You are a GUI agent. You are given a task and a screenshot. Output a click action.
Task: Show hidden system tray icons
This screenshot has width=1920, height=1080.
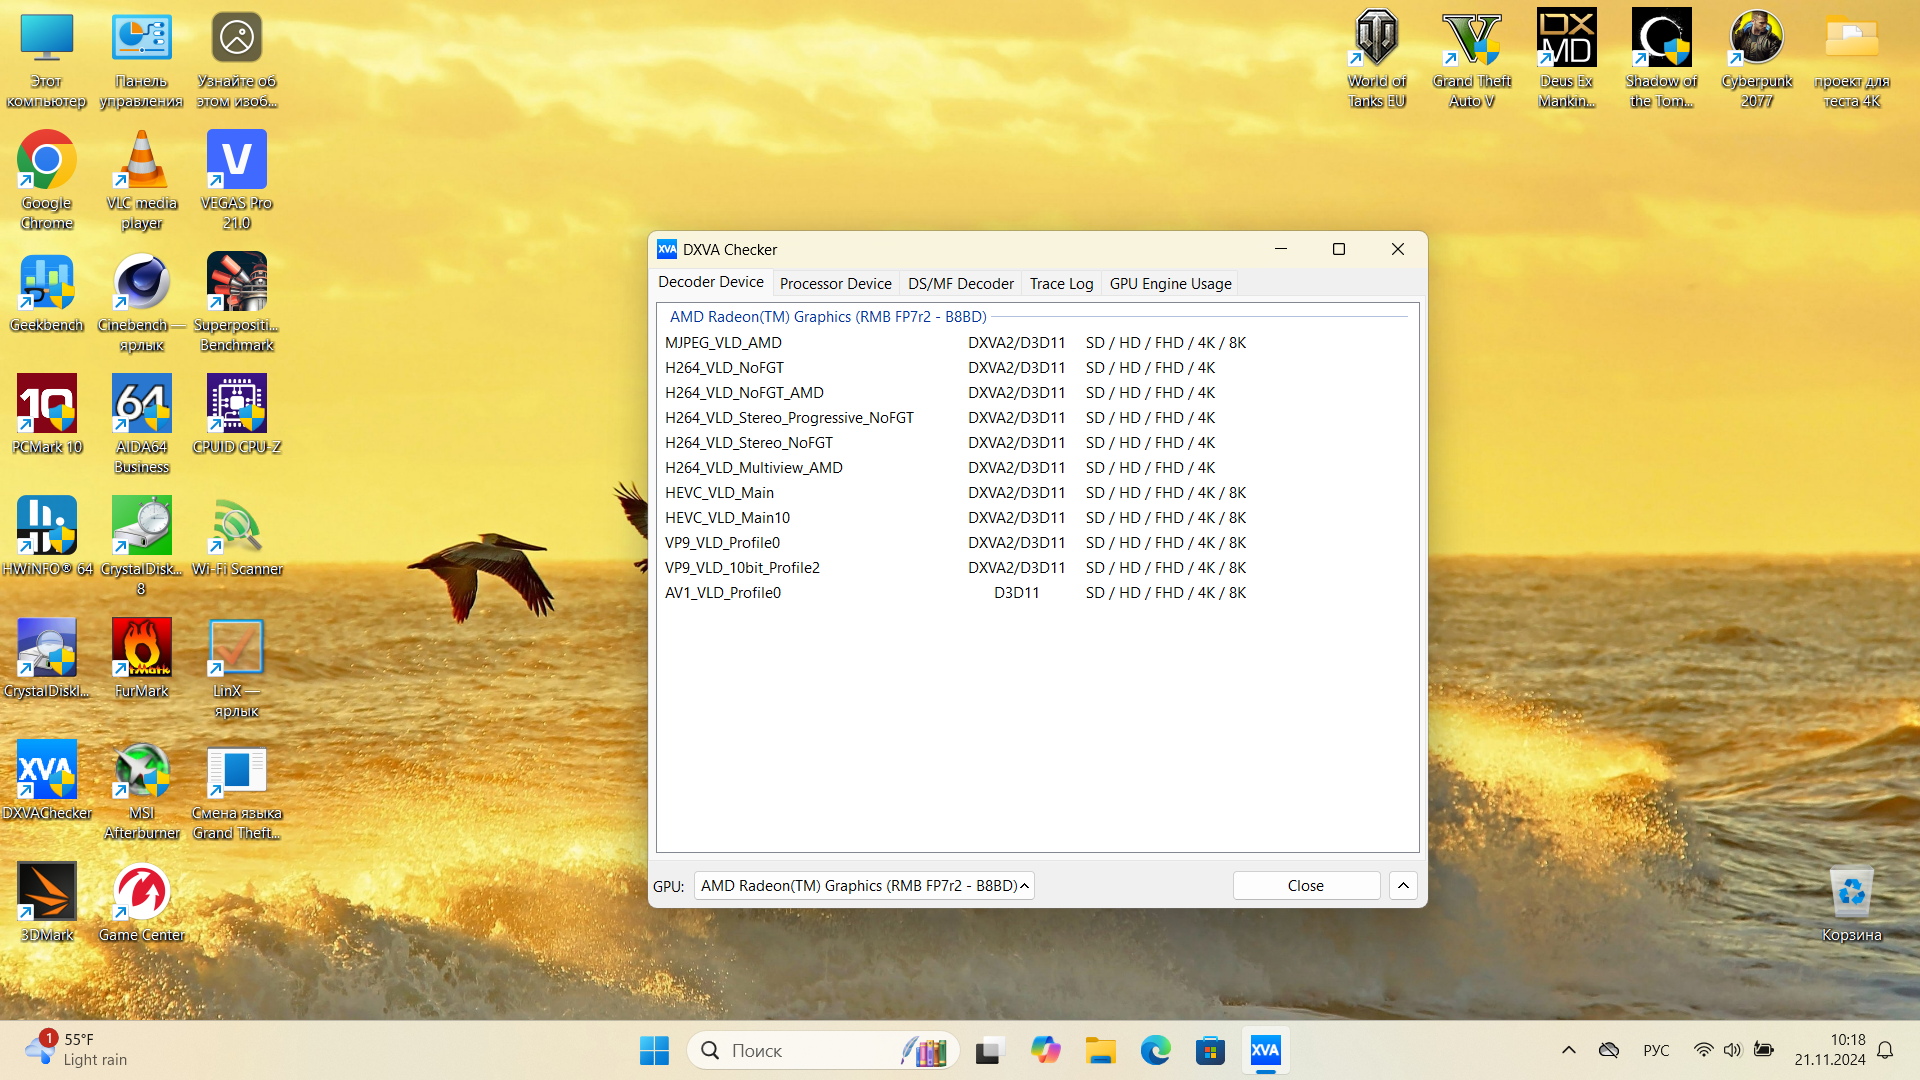1568,1050
